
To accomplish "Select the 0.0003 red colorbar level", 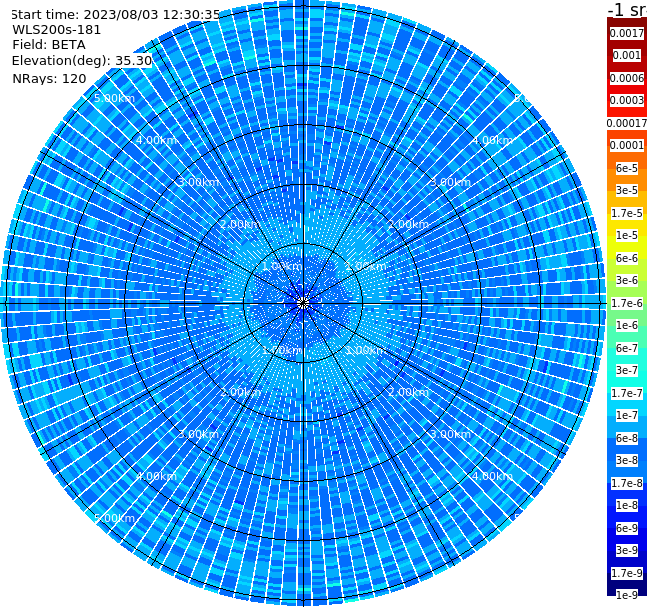I will [x=627, y=100].
